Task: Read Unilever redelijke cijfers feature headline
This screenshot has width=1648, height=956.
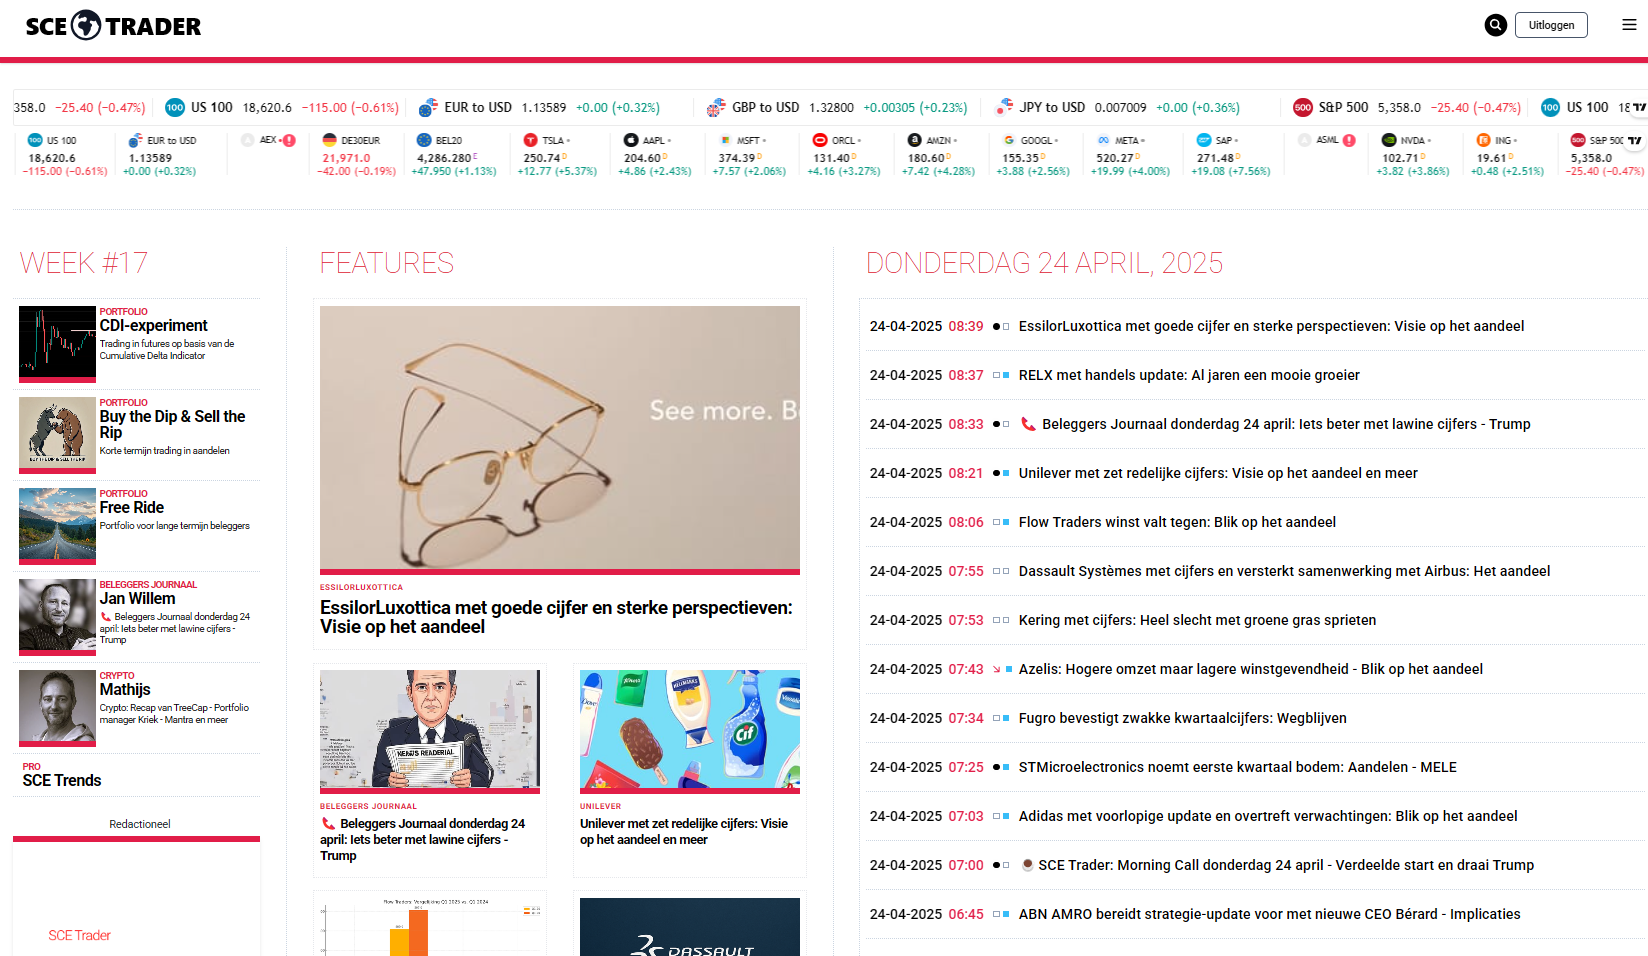Action: 684,831
